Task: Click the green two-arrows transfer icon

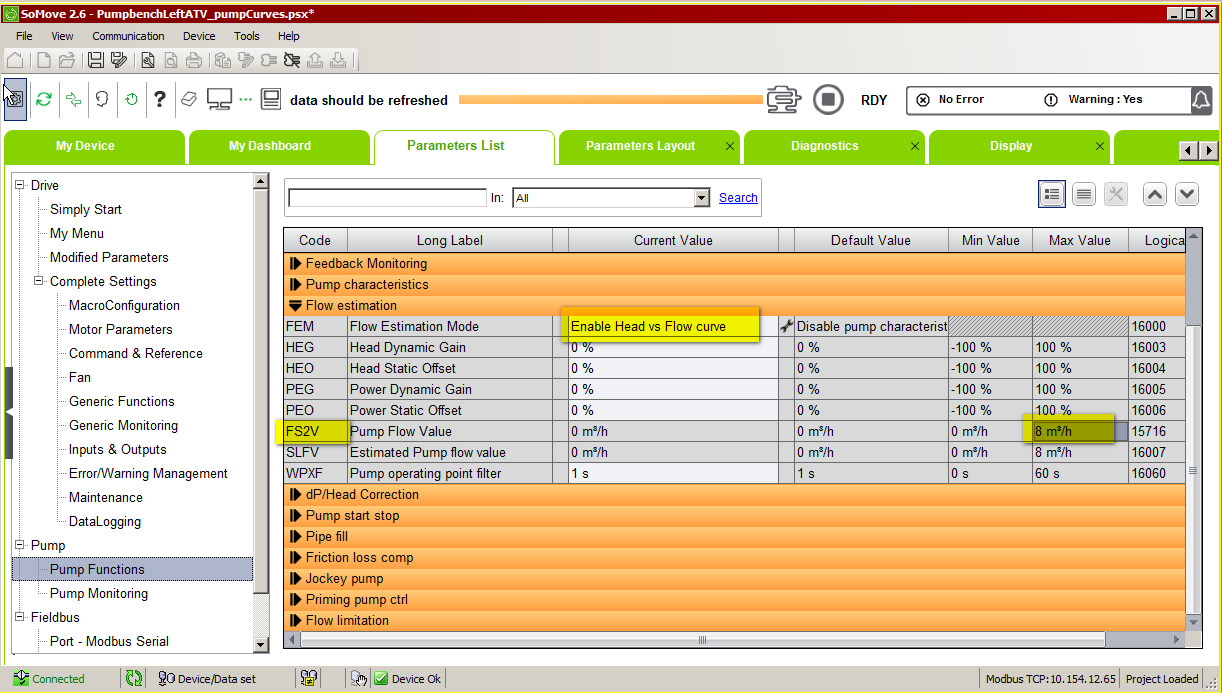Action: click(x=73, y=99)
